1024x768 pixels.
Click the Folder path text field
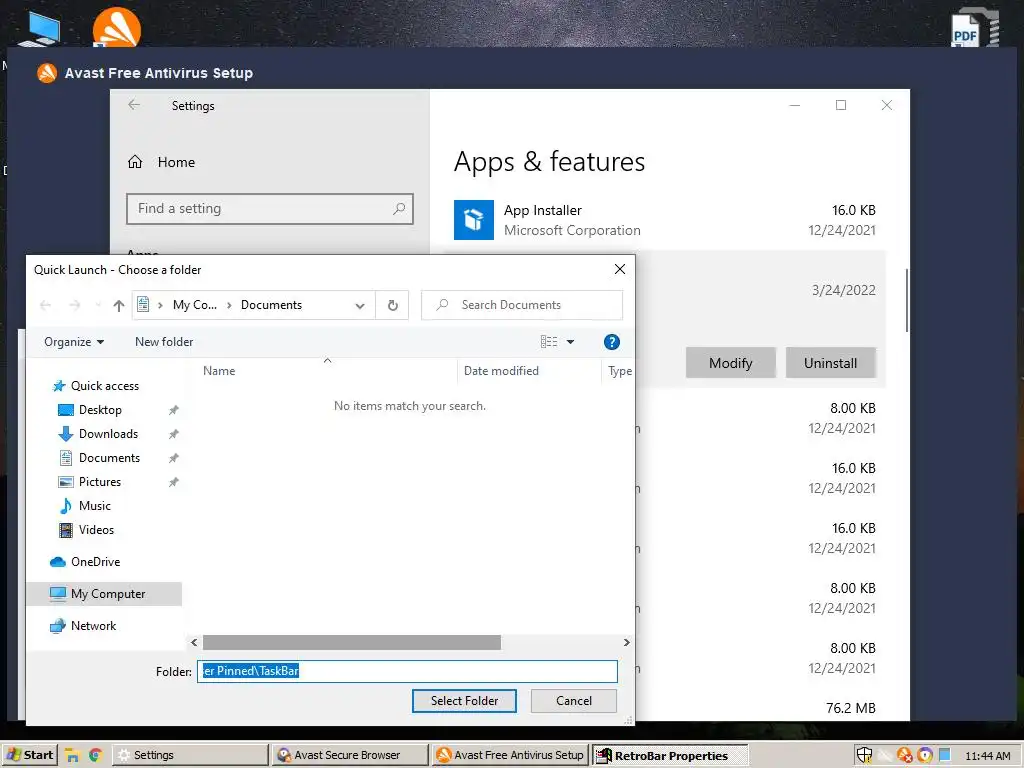[407, 671]
